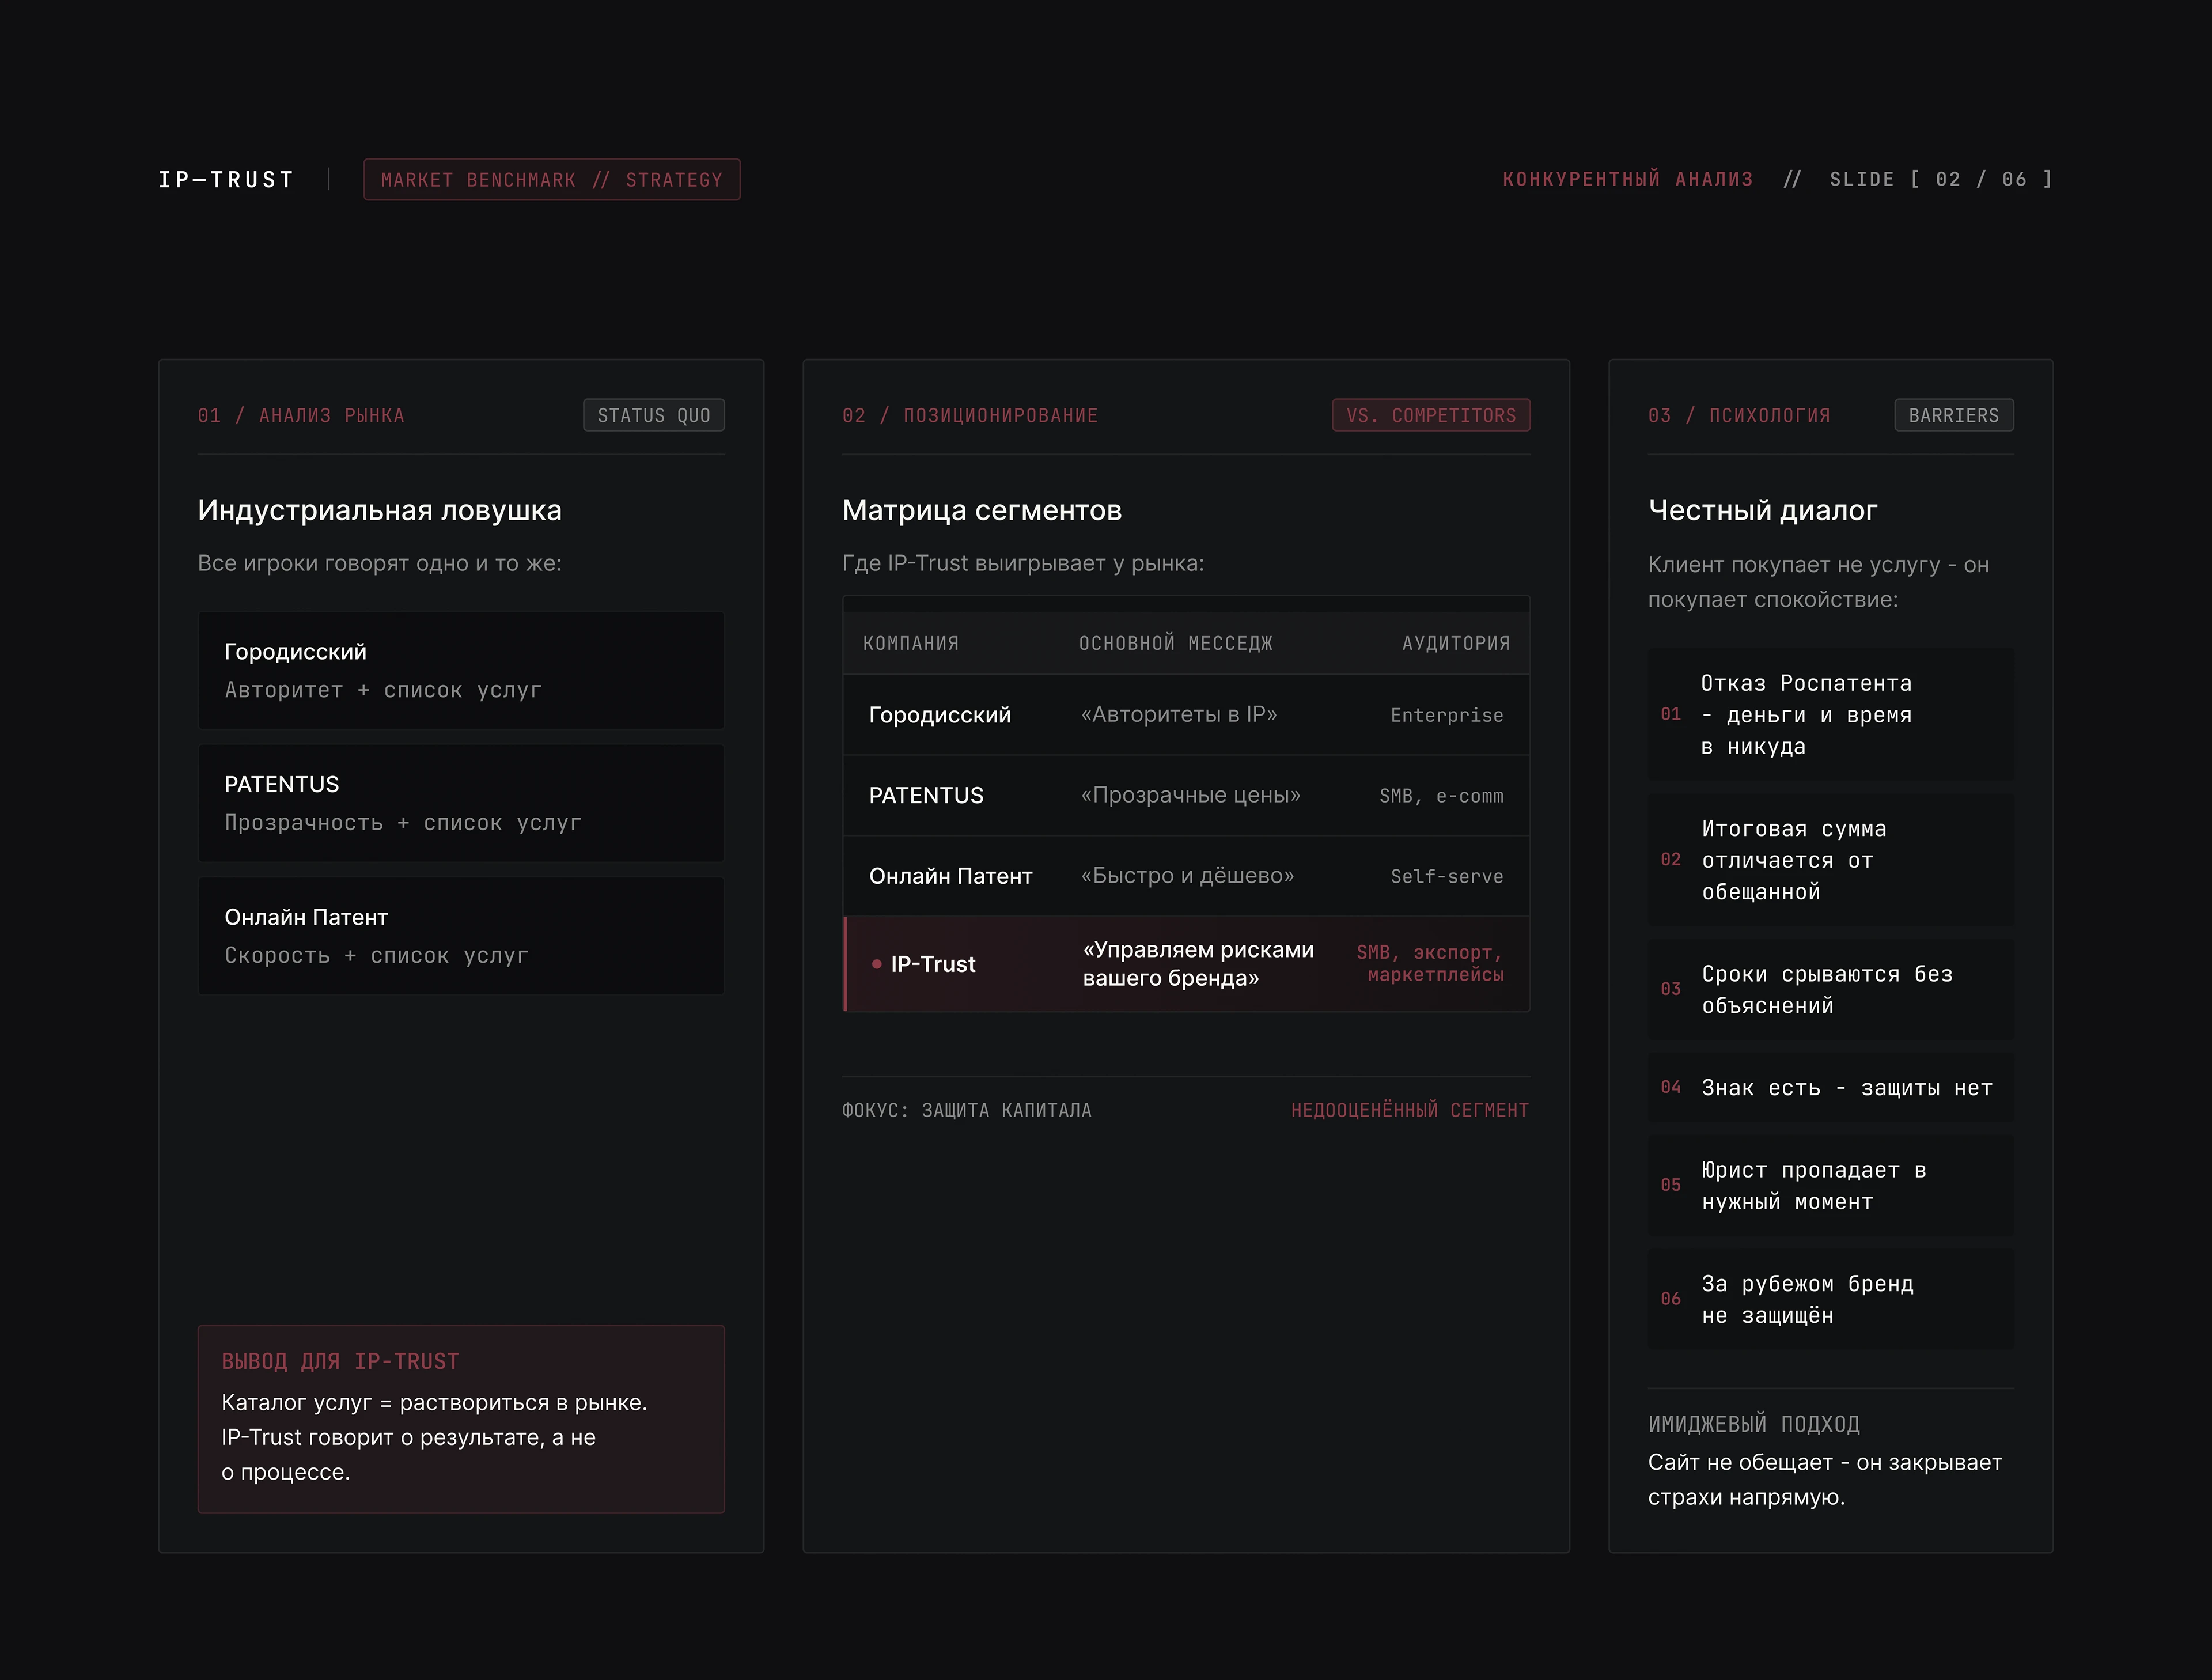Click the «Управляем рисками вашего бренда» cell
This screenshot has height=1680, width=2212.
(x=1199, y=964)
